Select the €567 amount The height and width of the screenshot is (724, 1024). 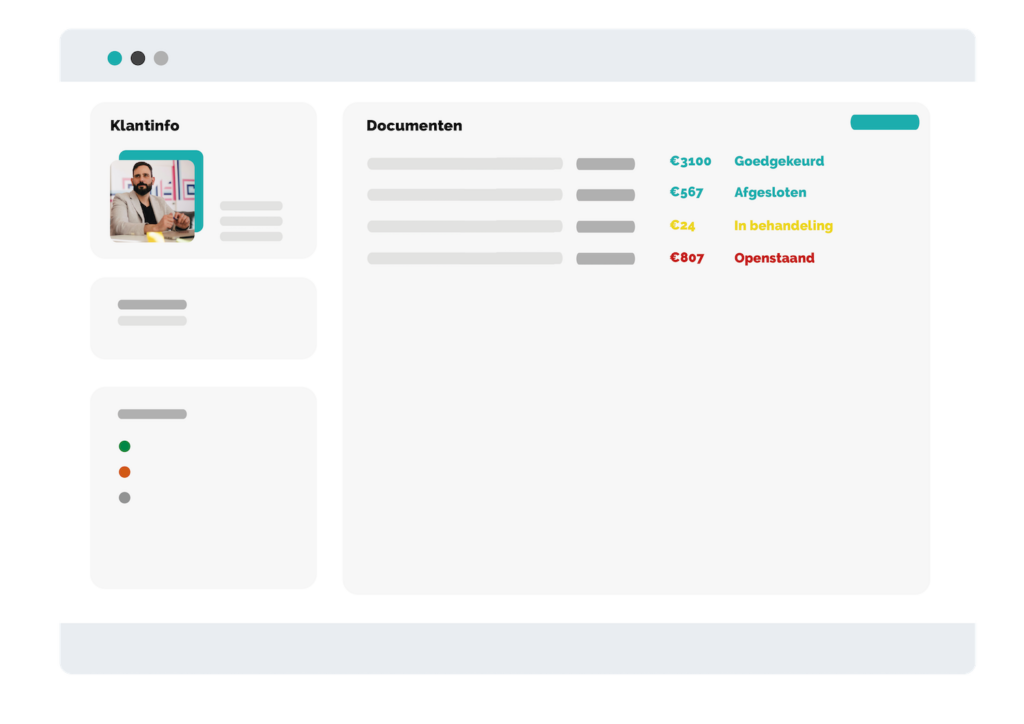pos(686,193)
